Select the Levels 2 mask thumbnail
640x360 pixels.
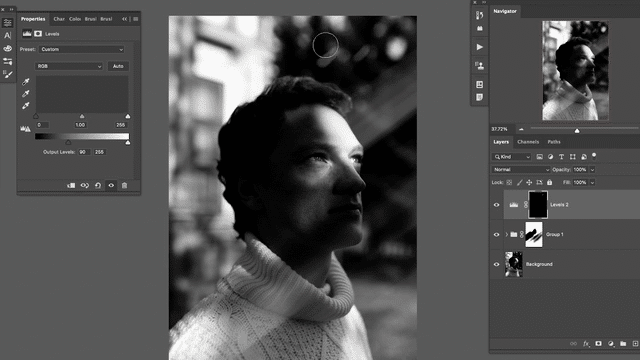(x=538, y=204)
